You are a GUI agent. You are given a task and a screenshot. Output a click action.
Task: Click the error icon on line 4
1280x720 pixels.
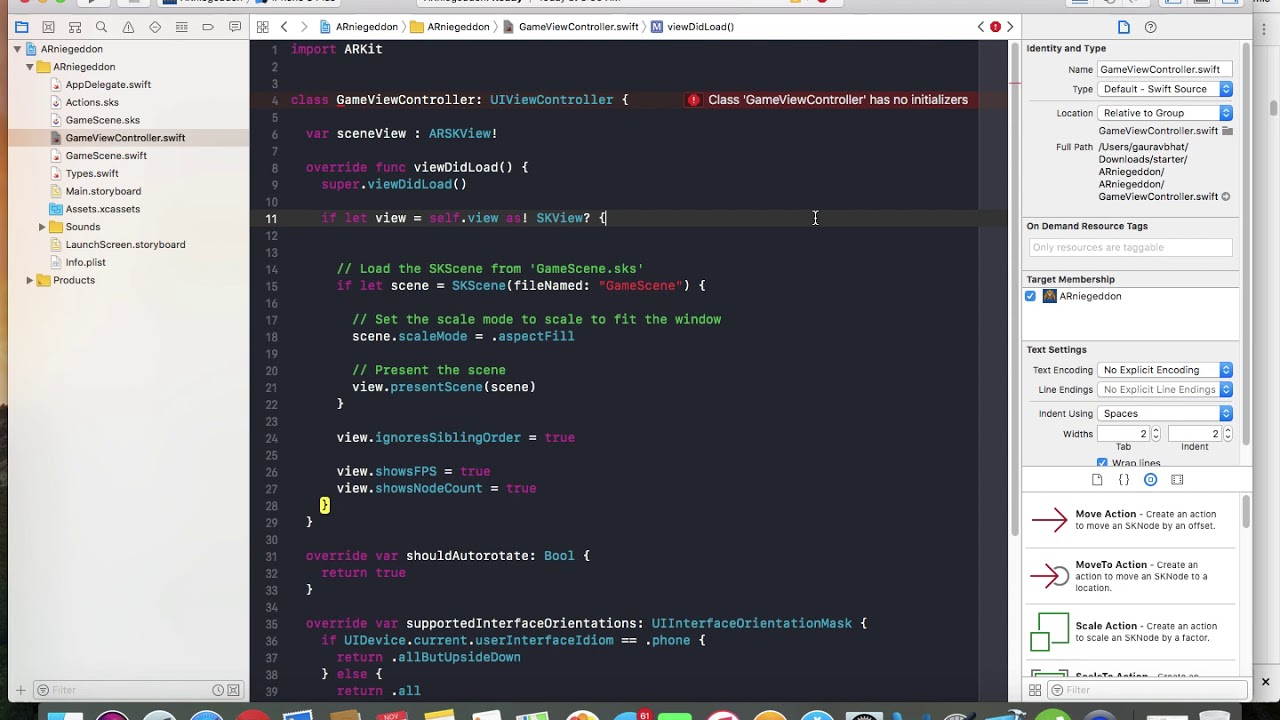pyautogui.click(x=693, y=100)
